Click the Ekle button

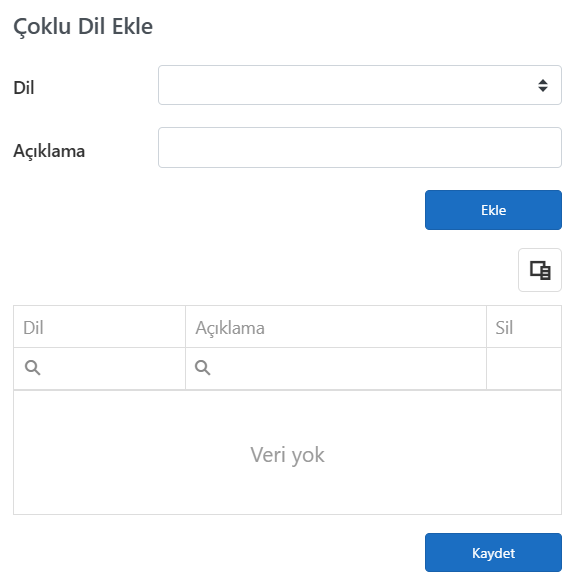pos(493,210)
